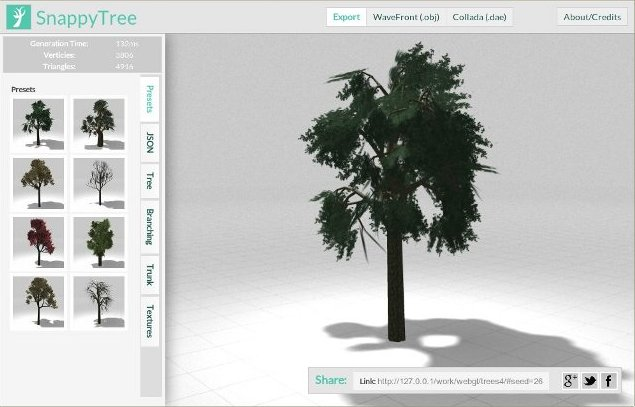This screenshot has width=635, height=407.
Task: Select the bright green bushy tree preset
Action: (98, 242)
